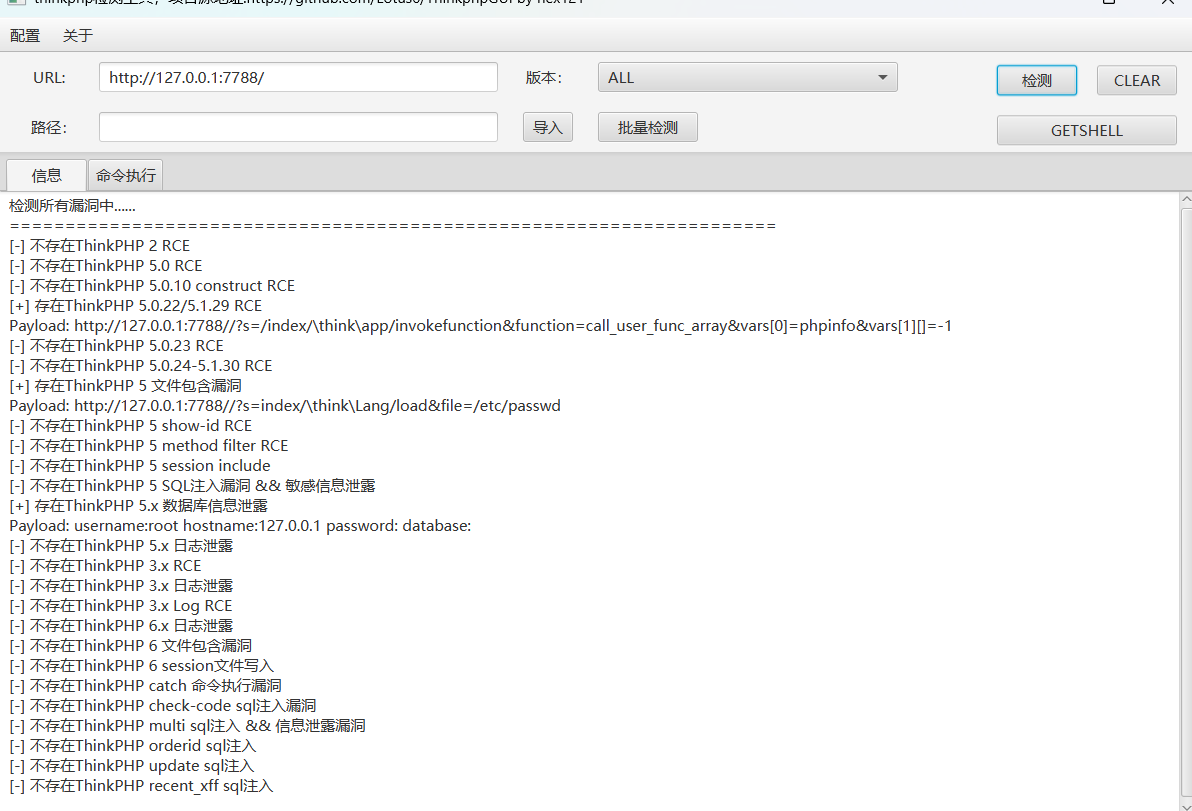This screenshot has height=811, width=1192.
Task: Click the line 不存在ThinkPHP 2 RCE
Action: tap(100, 246)
